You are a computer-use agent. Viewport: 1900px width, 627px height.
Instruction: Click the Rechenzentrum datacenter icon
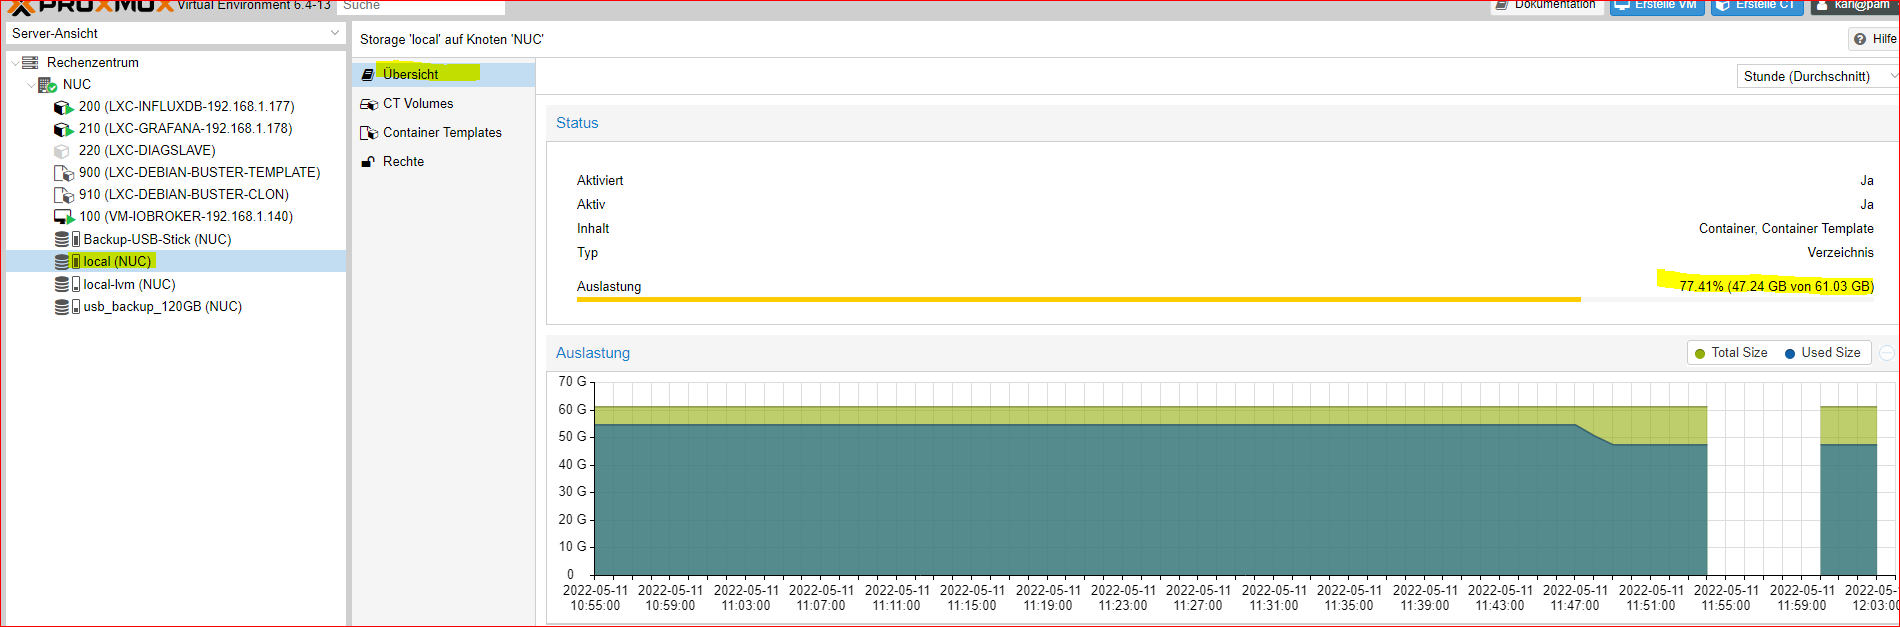point(30,62)
